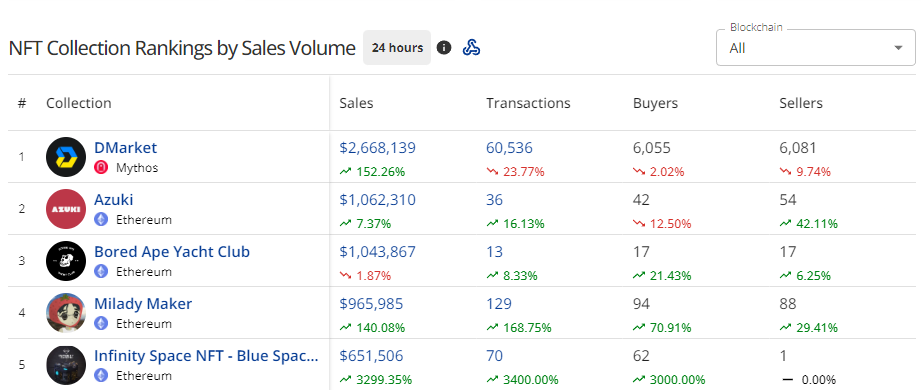This screenshot has height=390, width=921.
Task: Click the blue webhook icon in the title
Action: 471,48
